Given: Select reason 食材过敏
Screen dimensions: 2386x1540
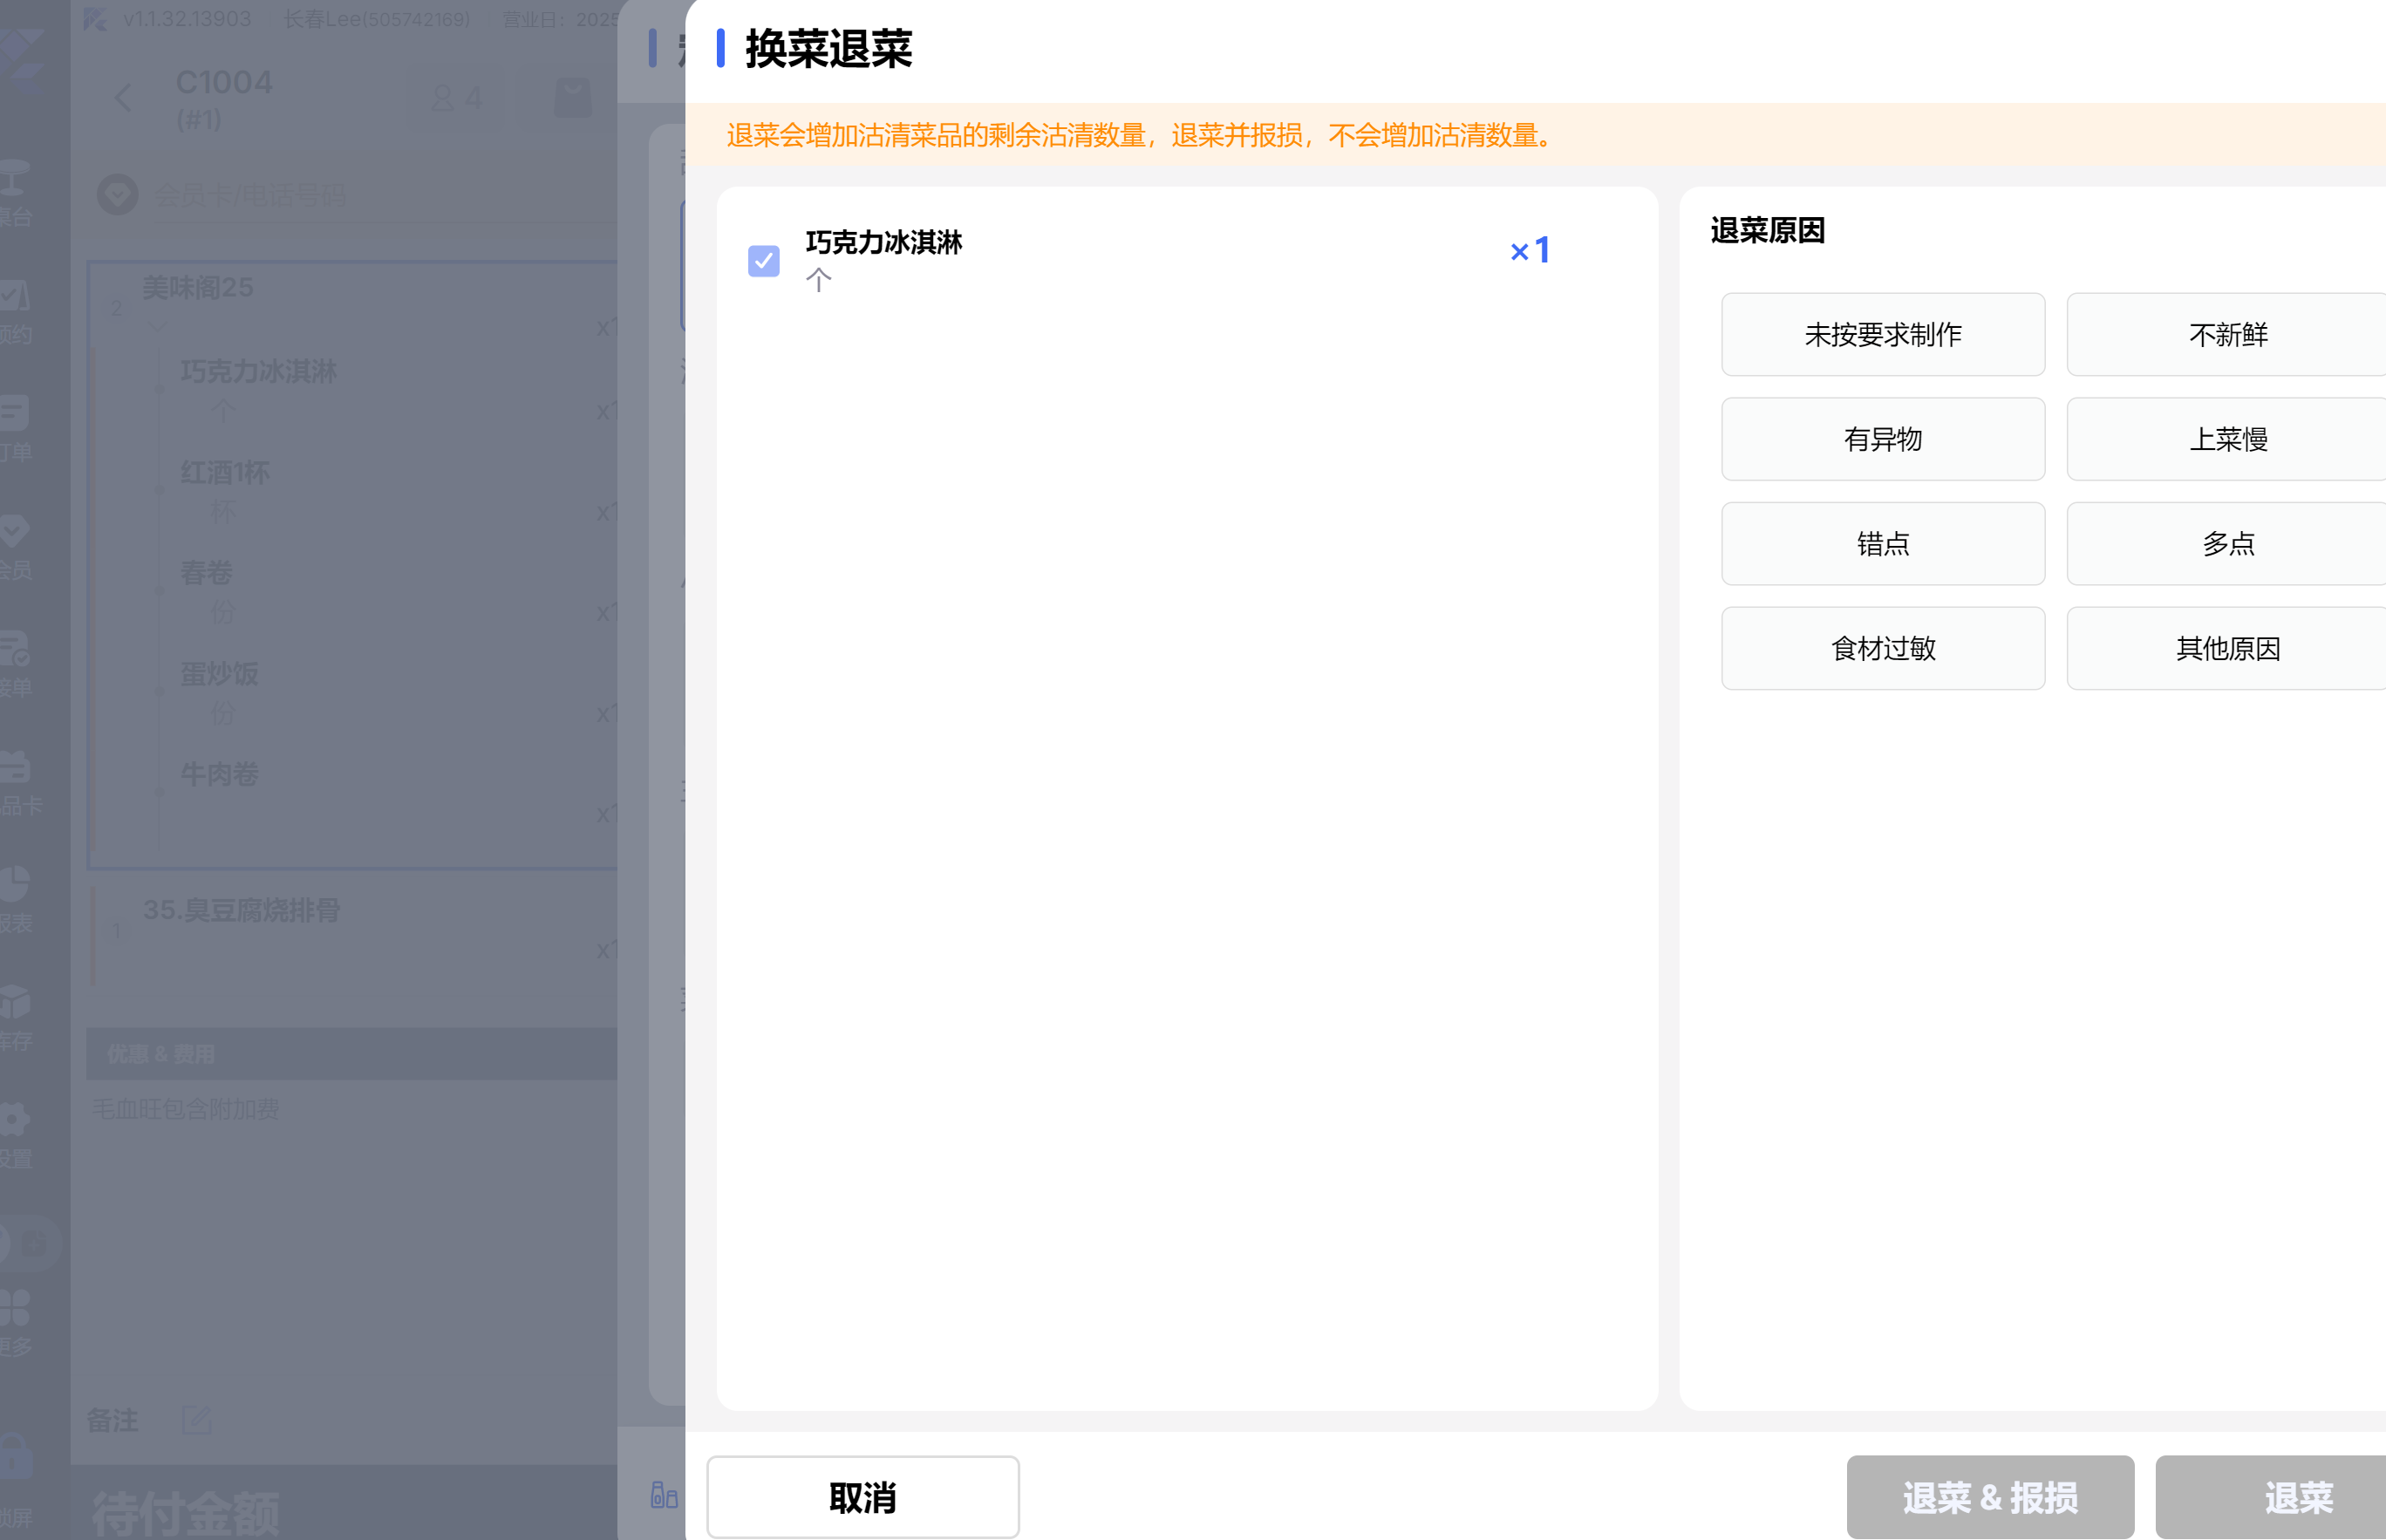Looking at the screenshot, I should [1882, 648].
